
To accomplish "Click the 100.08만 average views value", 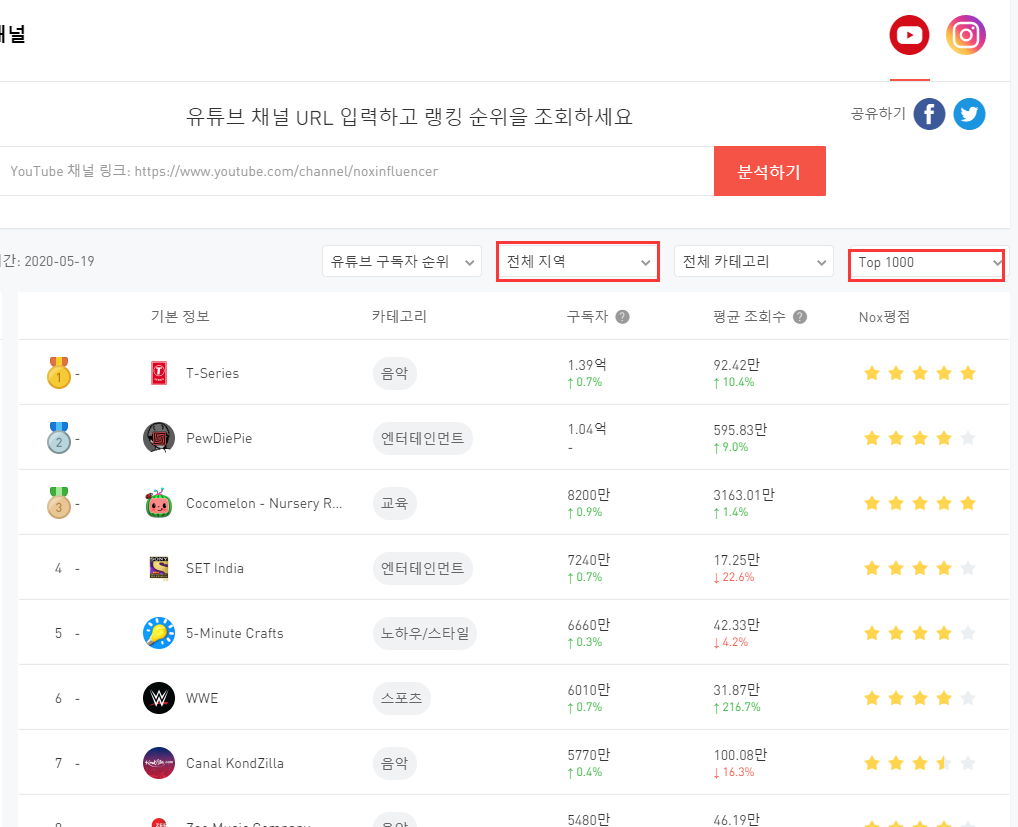I will pyautogui.click(x=740, y=754).
